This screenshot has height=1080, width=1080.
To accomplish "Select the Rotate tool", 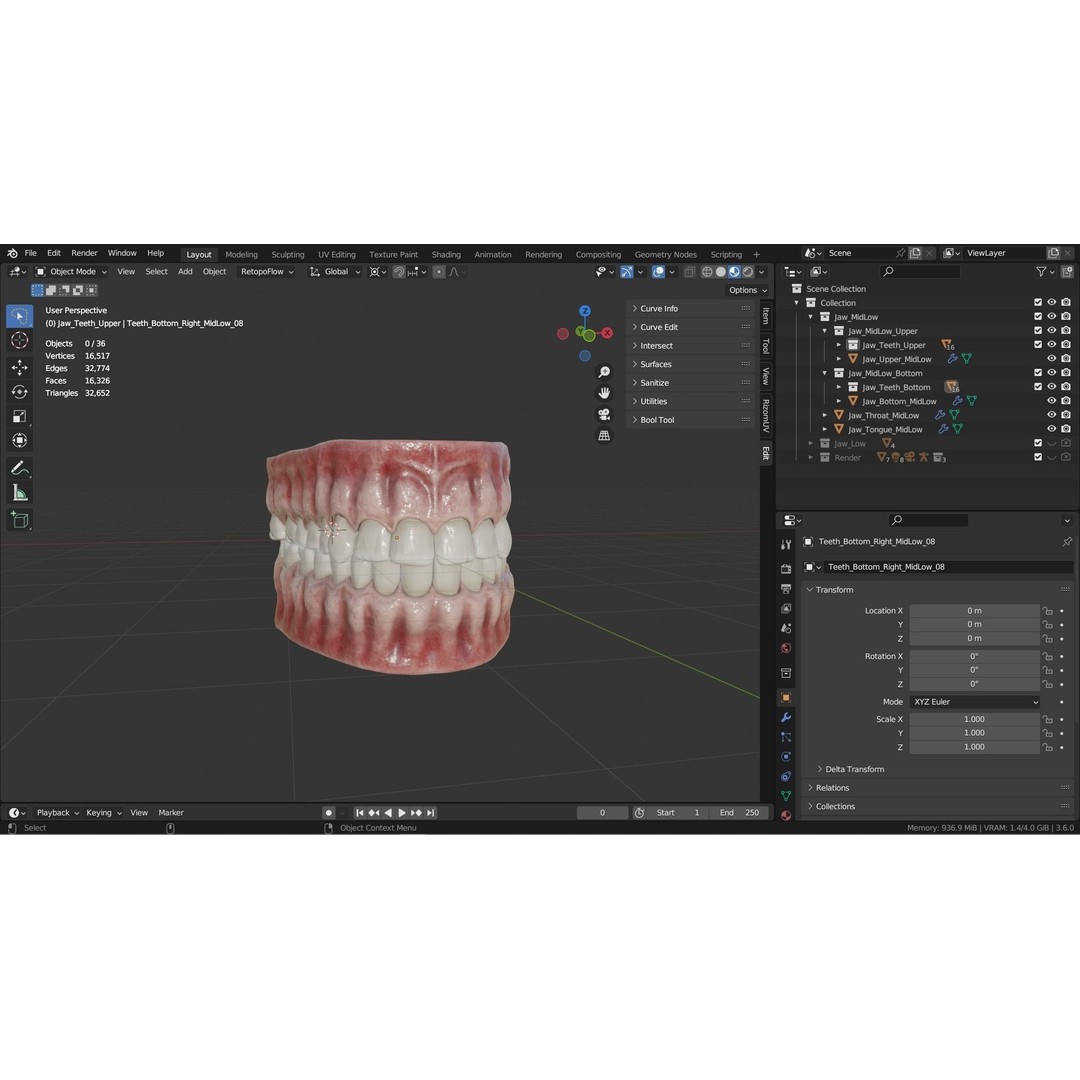I will (20, 390).
